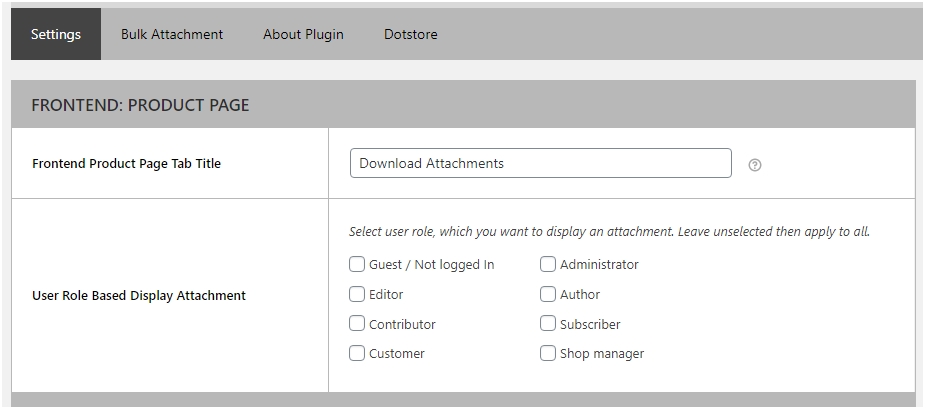
Task: Check the Administrator role checkbox
Action: pyautogui.click(x=548, y=265)
